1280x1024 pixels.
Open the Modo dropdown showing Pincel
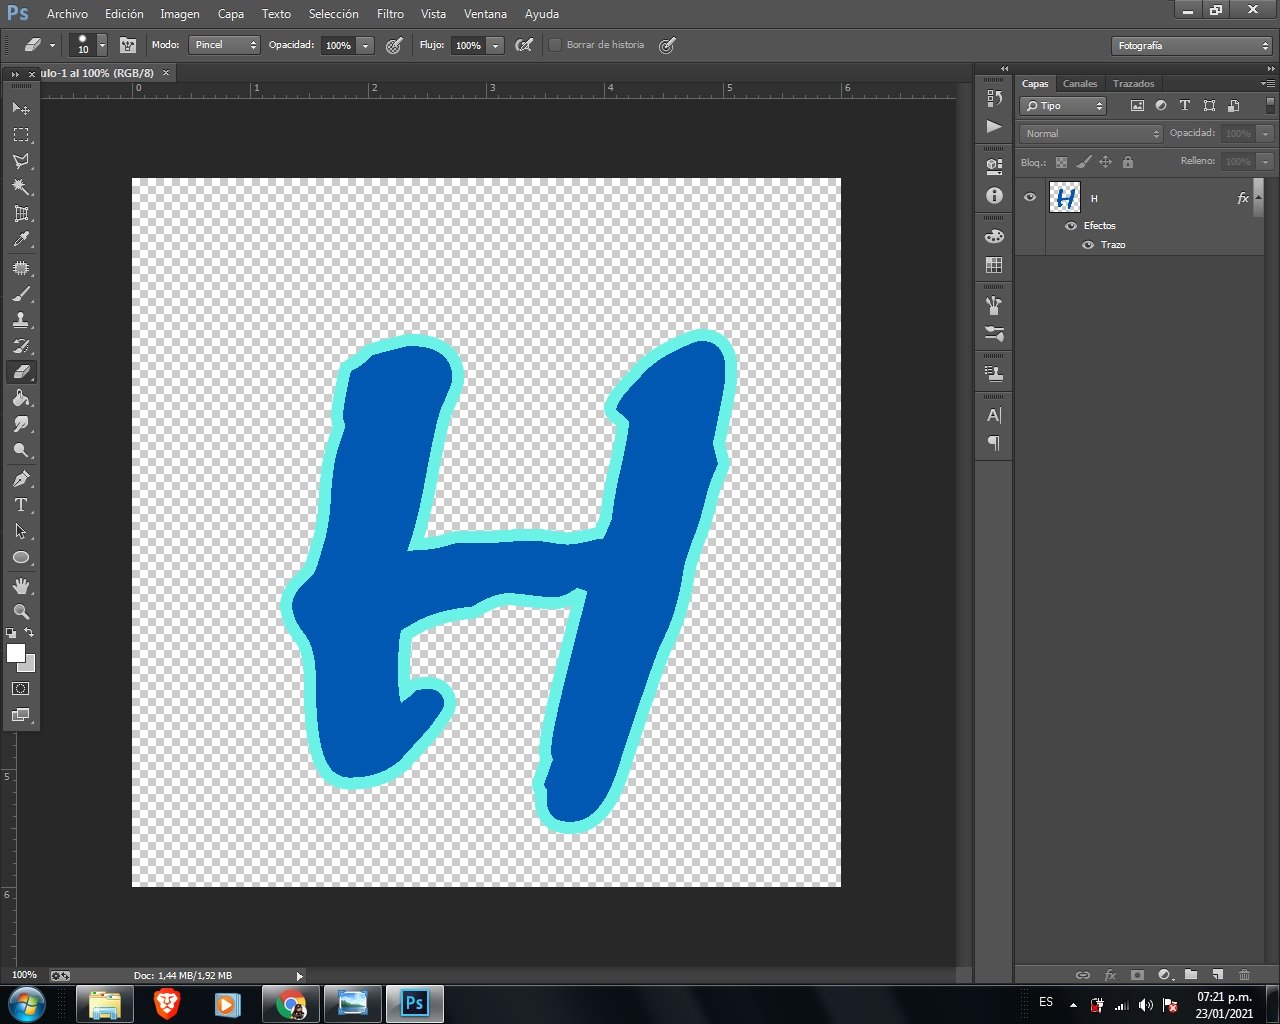click(x=225, y=45)
